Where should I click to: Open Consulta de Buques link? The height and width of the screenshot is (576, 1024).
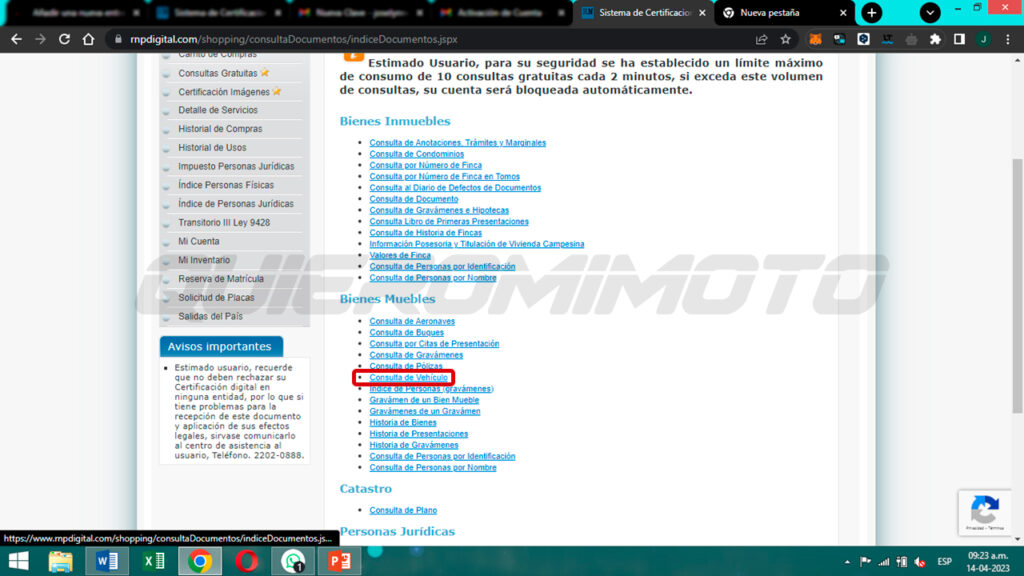click(407, 332)
